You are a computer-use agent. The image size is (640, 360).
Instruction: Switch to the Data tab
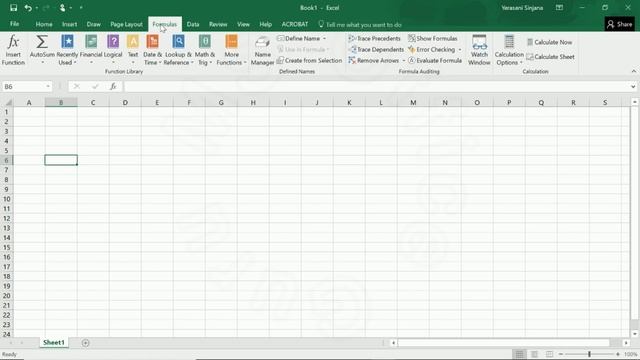tap(193, 24)
